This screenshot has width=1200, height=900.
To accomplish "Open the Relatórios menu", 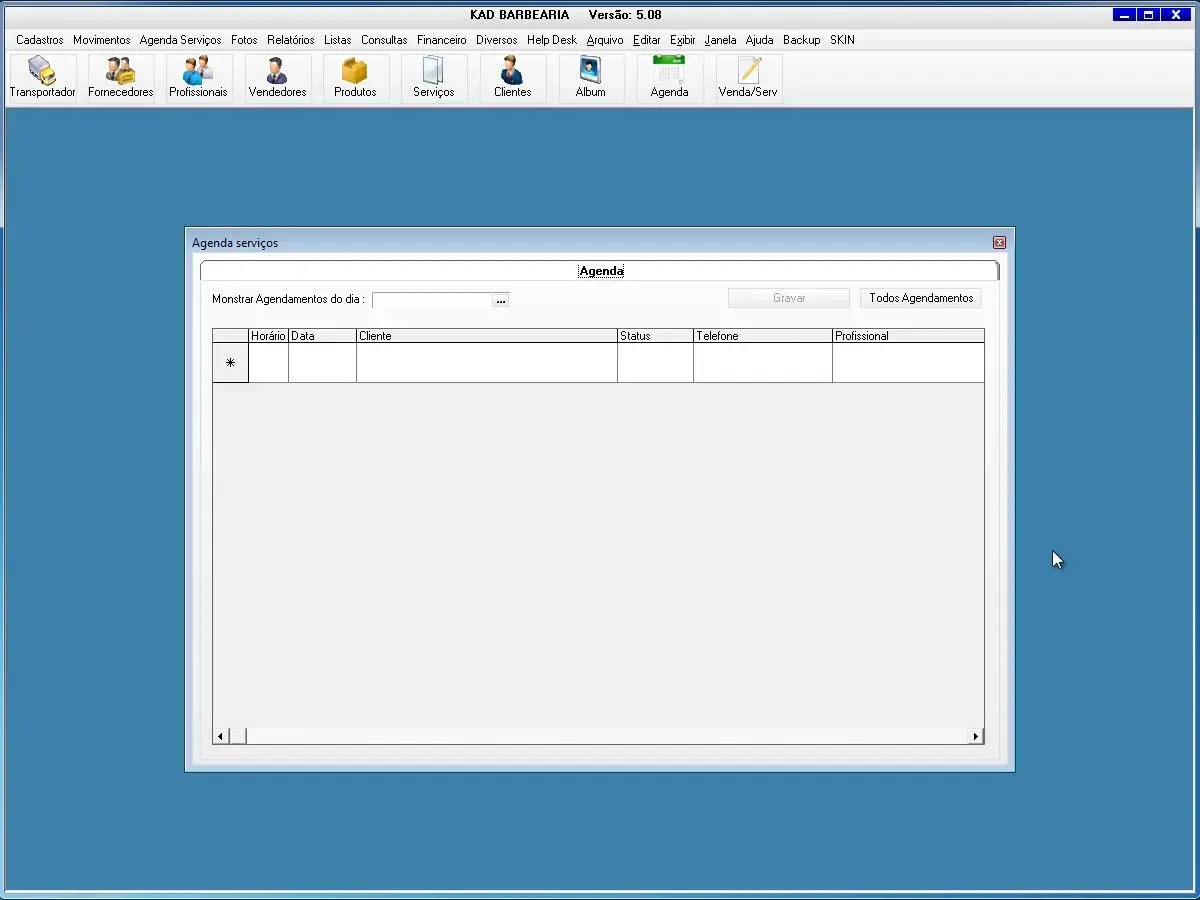I will [x=290, y=40].
